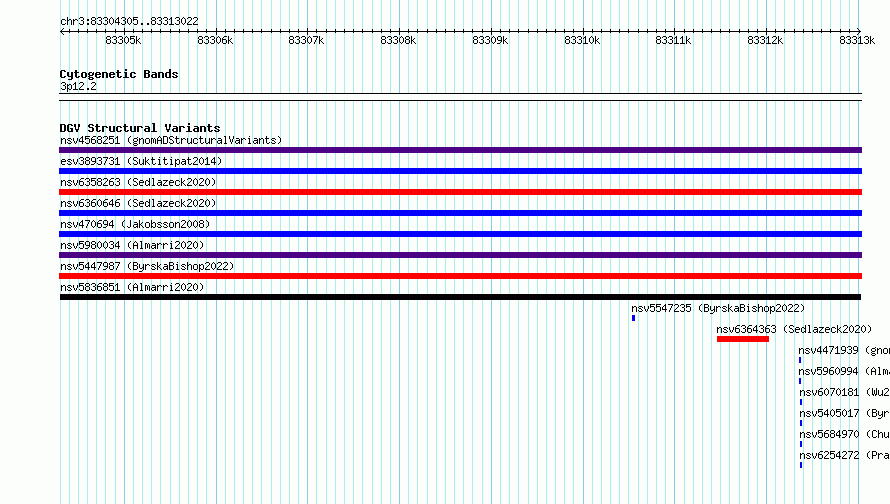Click the 83305k ruler label
The width and height of the screenshot is (890, 504).
click(x=123, y=40)
